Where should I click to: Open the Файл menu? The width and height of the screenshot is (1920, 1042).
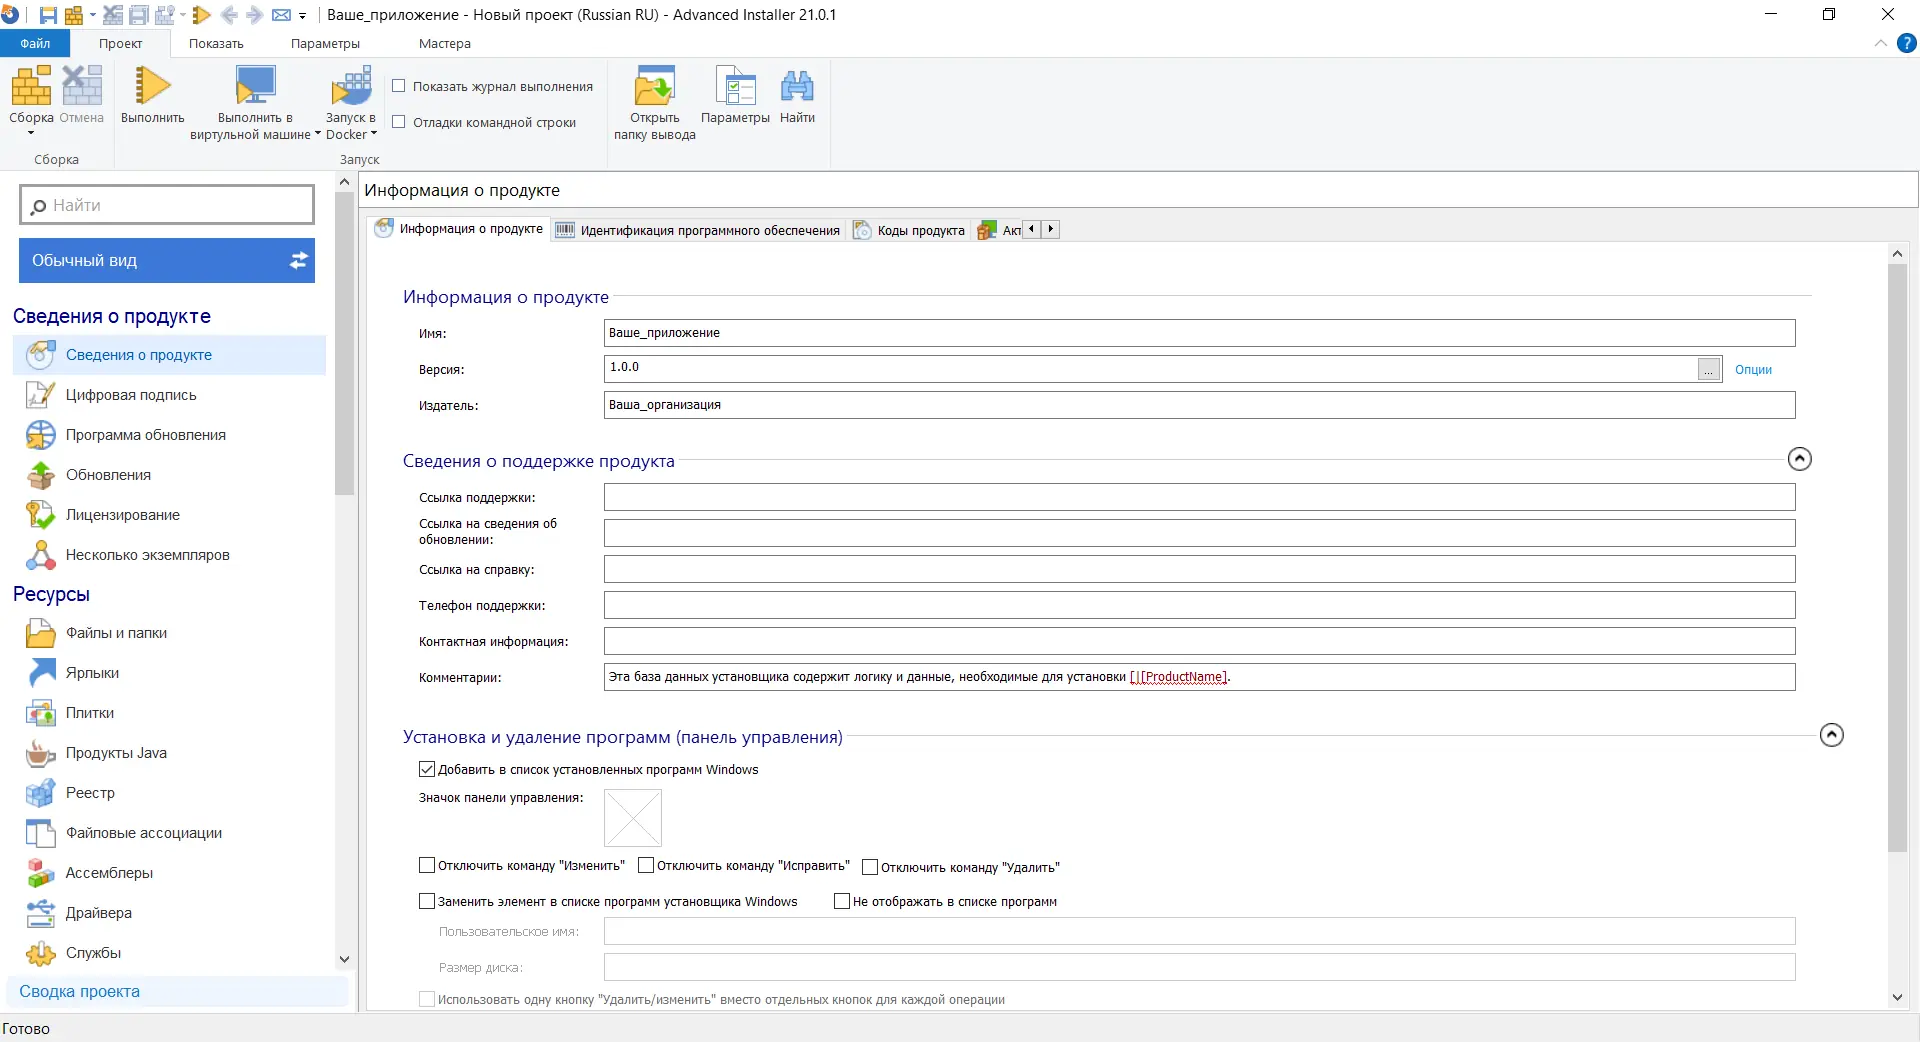[35, 44]
